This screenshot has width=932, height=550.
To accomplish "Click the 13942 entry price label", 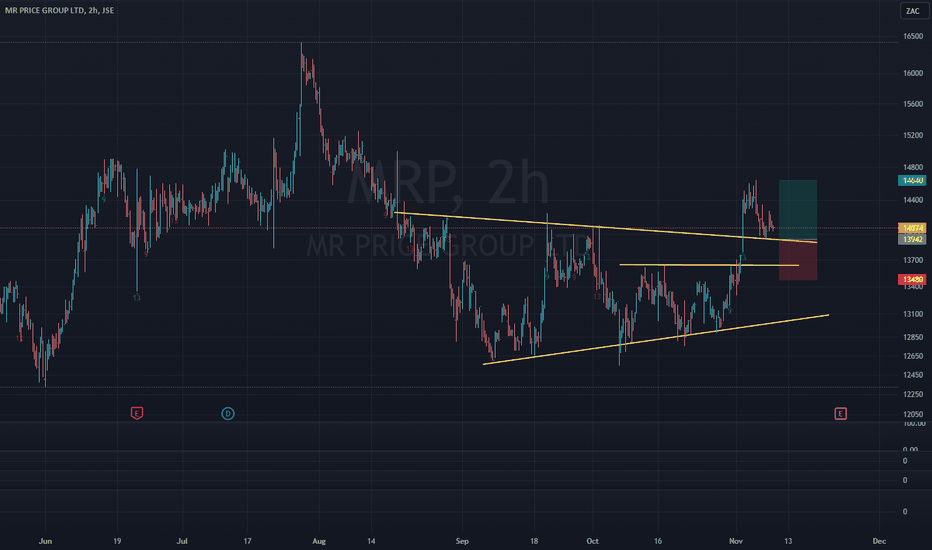I will [912, 239].
